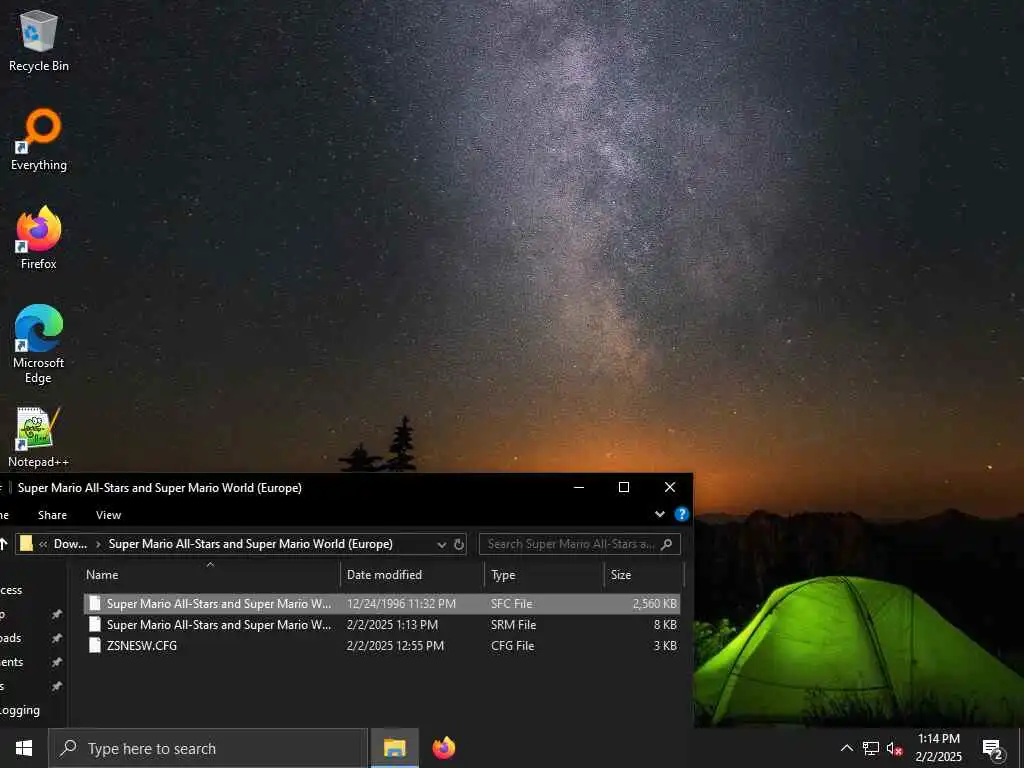Click the Type here to search box
Image resolution: width=1024 pixels, height=768 pixels.
(x=208, y=748)
